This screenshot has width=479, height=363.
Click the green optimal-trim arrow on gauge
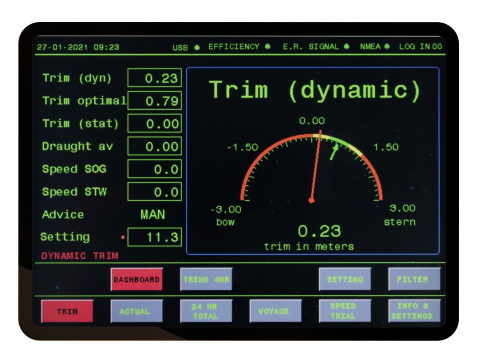coord(334,151)
